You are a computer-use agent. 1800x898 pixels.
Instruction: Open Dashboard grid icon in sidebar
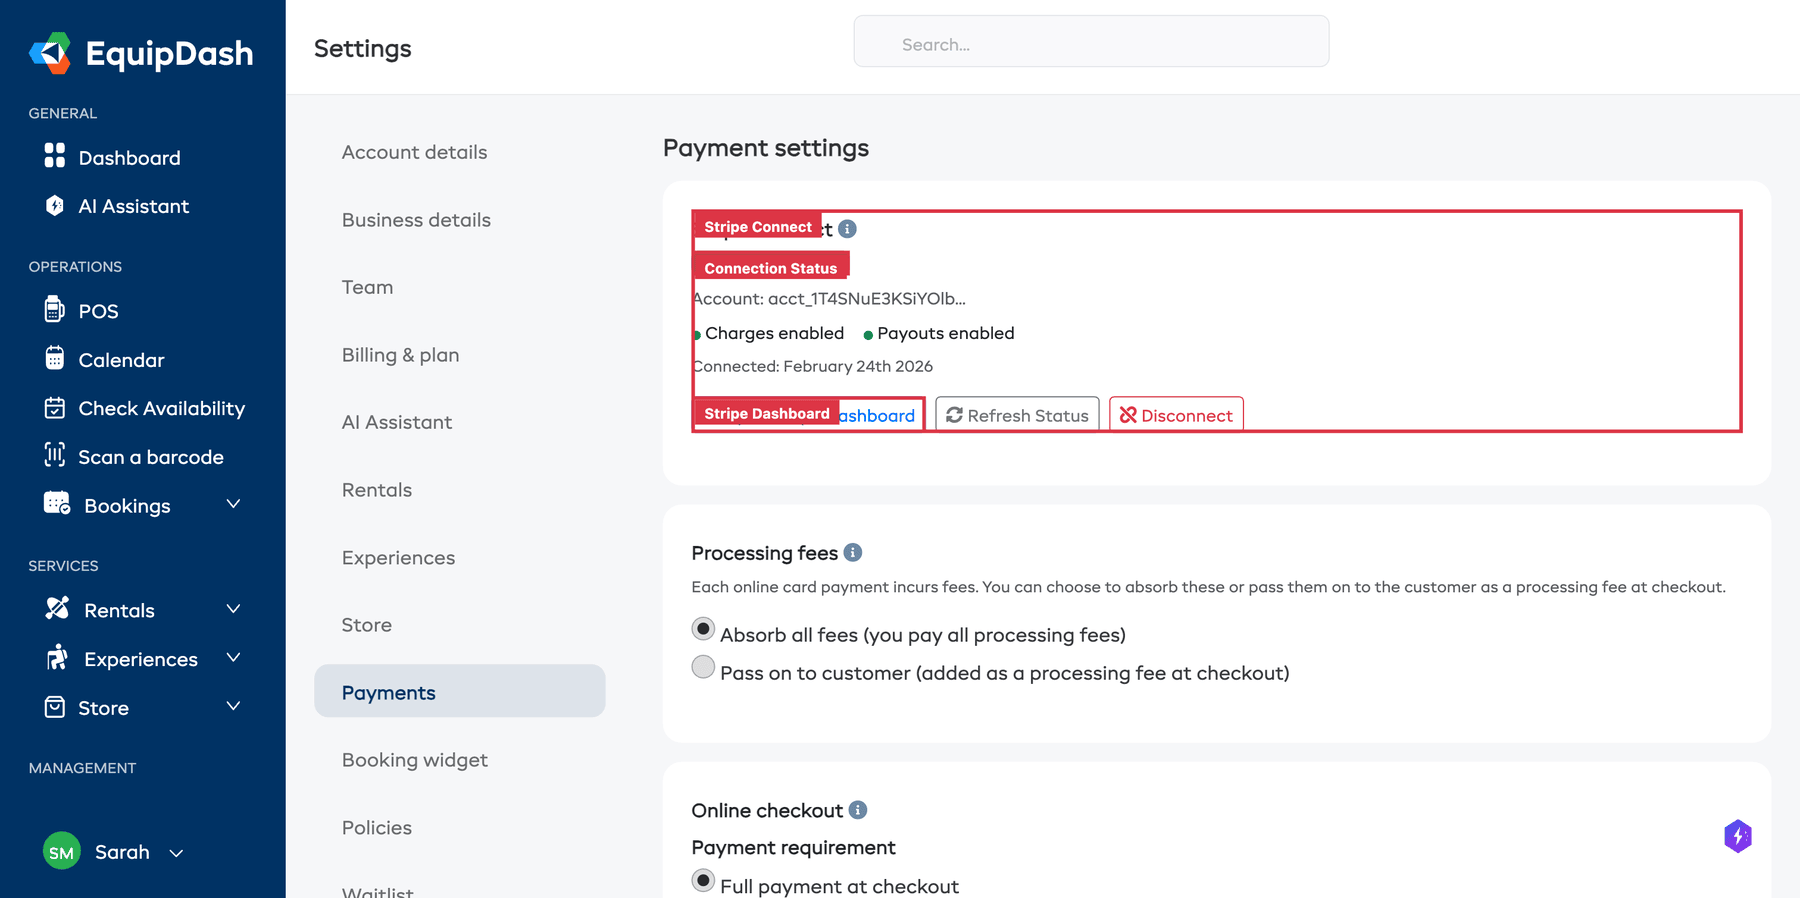click(x=55, y=156)
